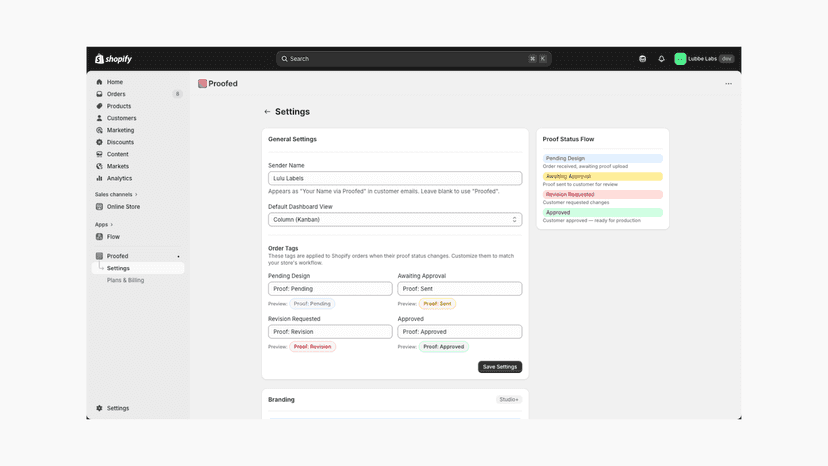Click the Pending Design tag input
The image size is (828, 466).
tap(330, 288)
